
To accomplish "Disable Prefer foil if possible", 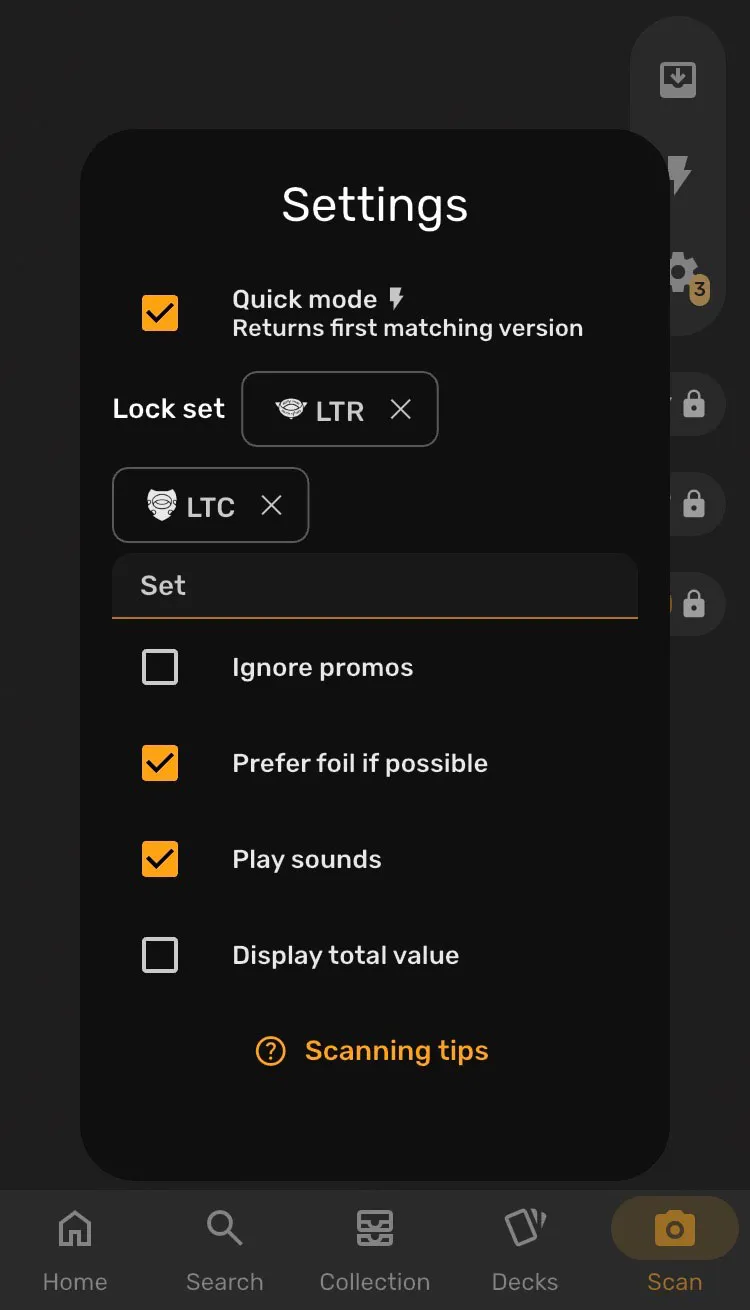I will point(159,763).
